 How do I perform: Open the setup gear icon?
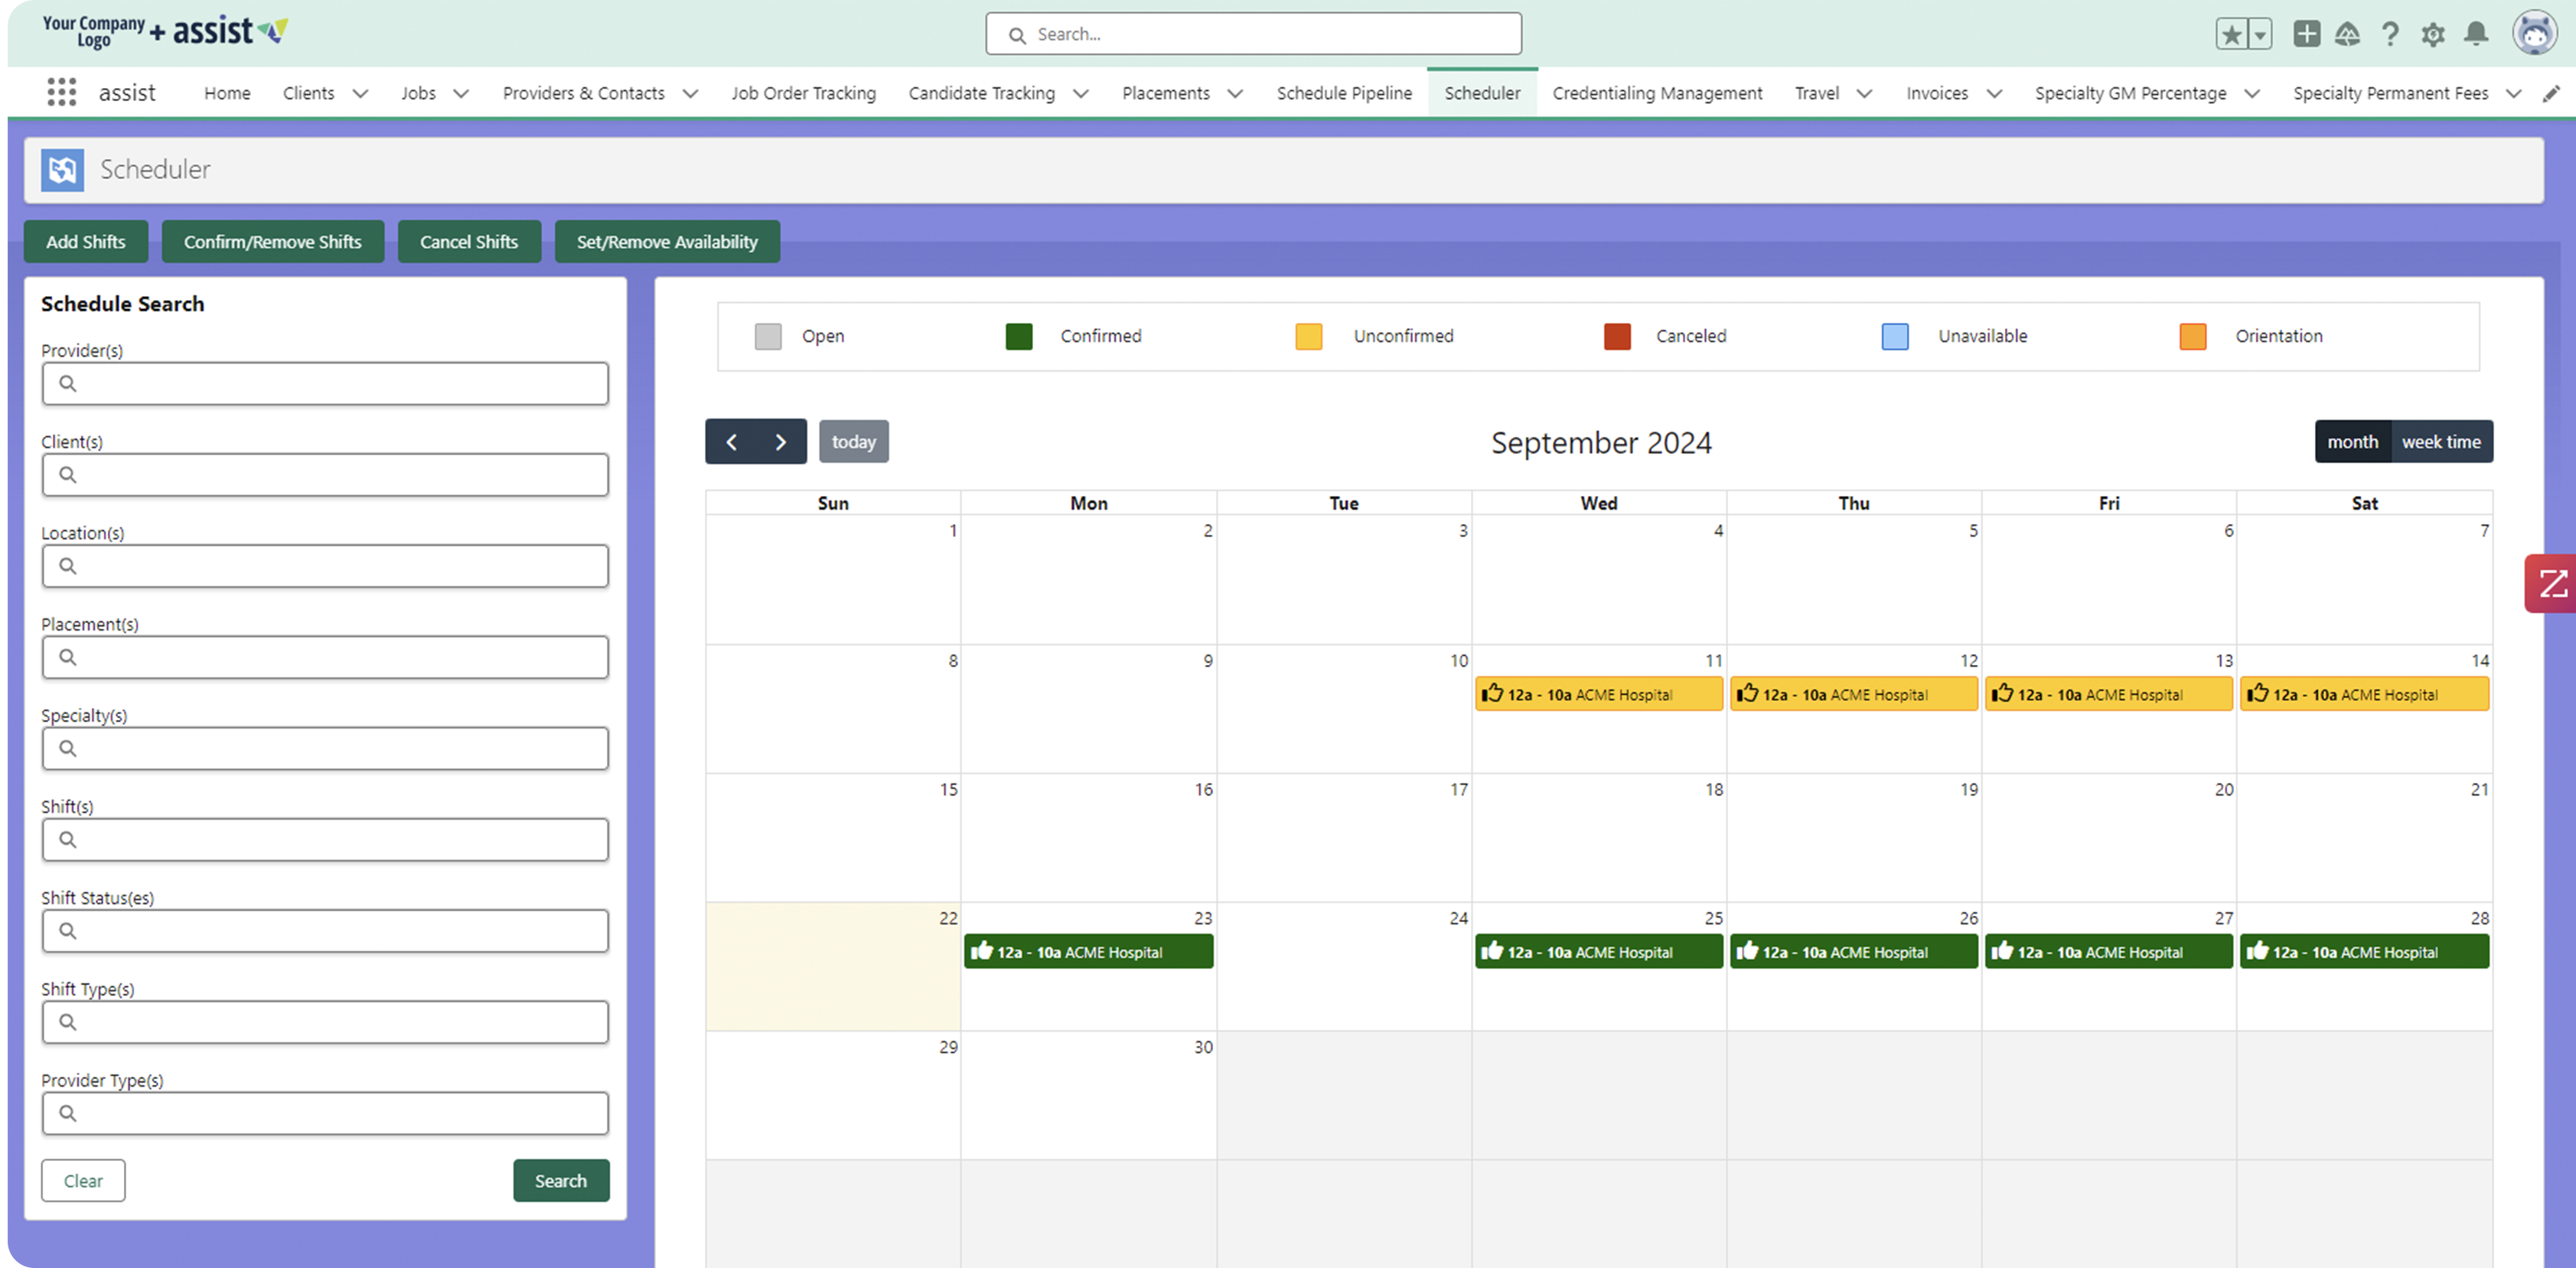(2433, 34)
